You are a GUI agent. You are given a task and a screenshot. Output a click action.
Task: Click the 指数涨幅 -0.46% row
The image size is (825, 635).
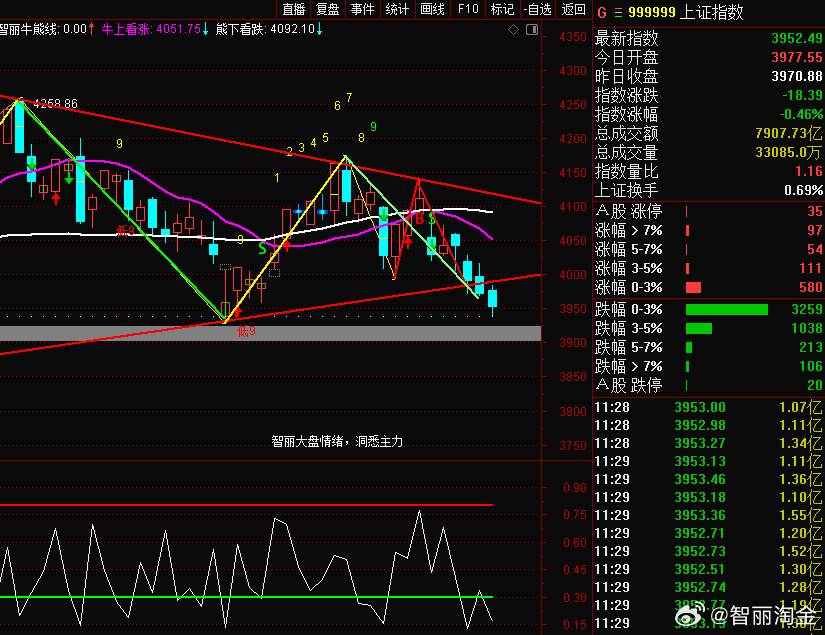tap(709, 114)
